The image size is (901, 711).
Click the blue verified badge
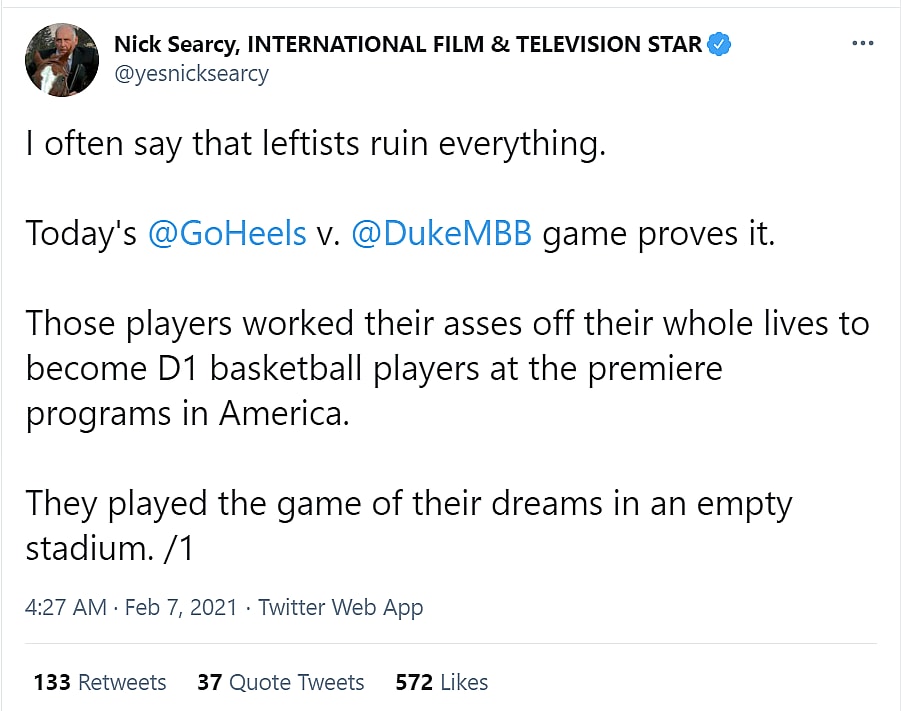720,44
